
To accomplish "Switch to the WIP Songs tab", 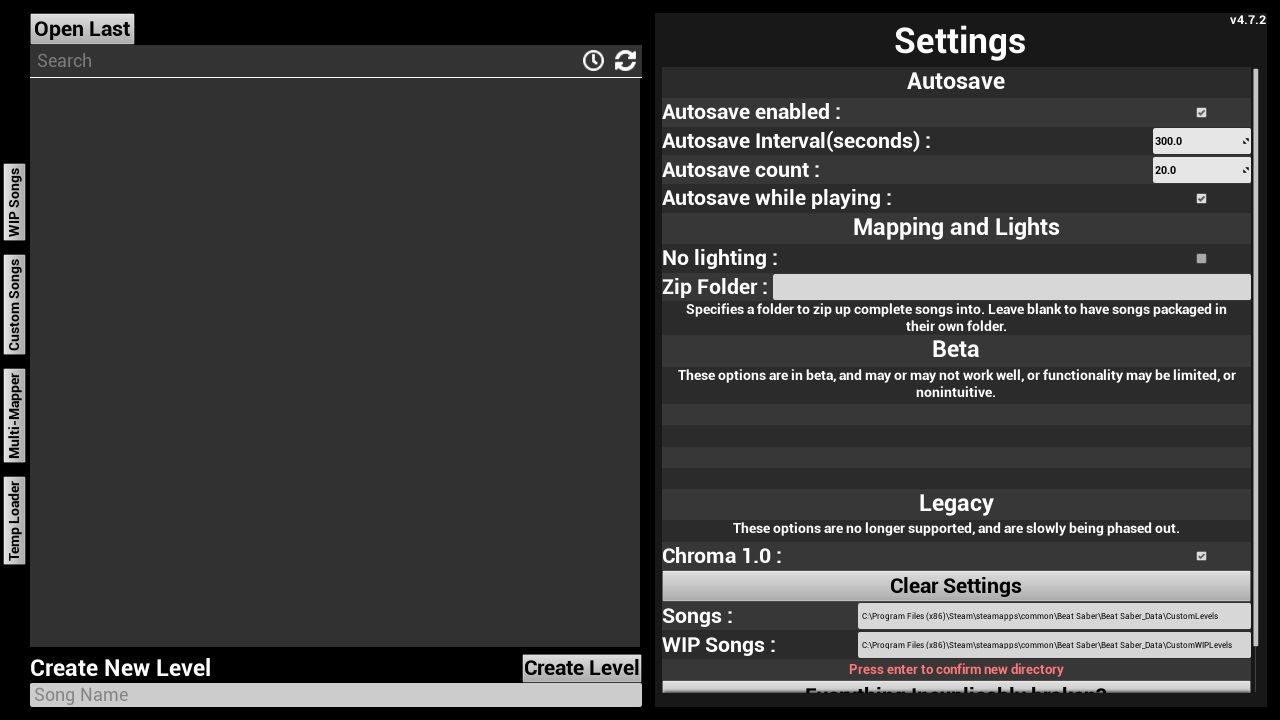I will [14, 201].
